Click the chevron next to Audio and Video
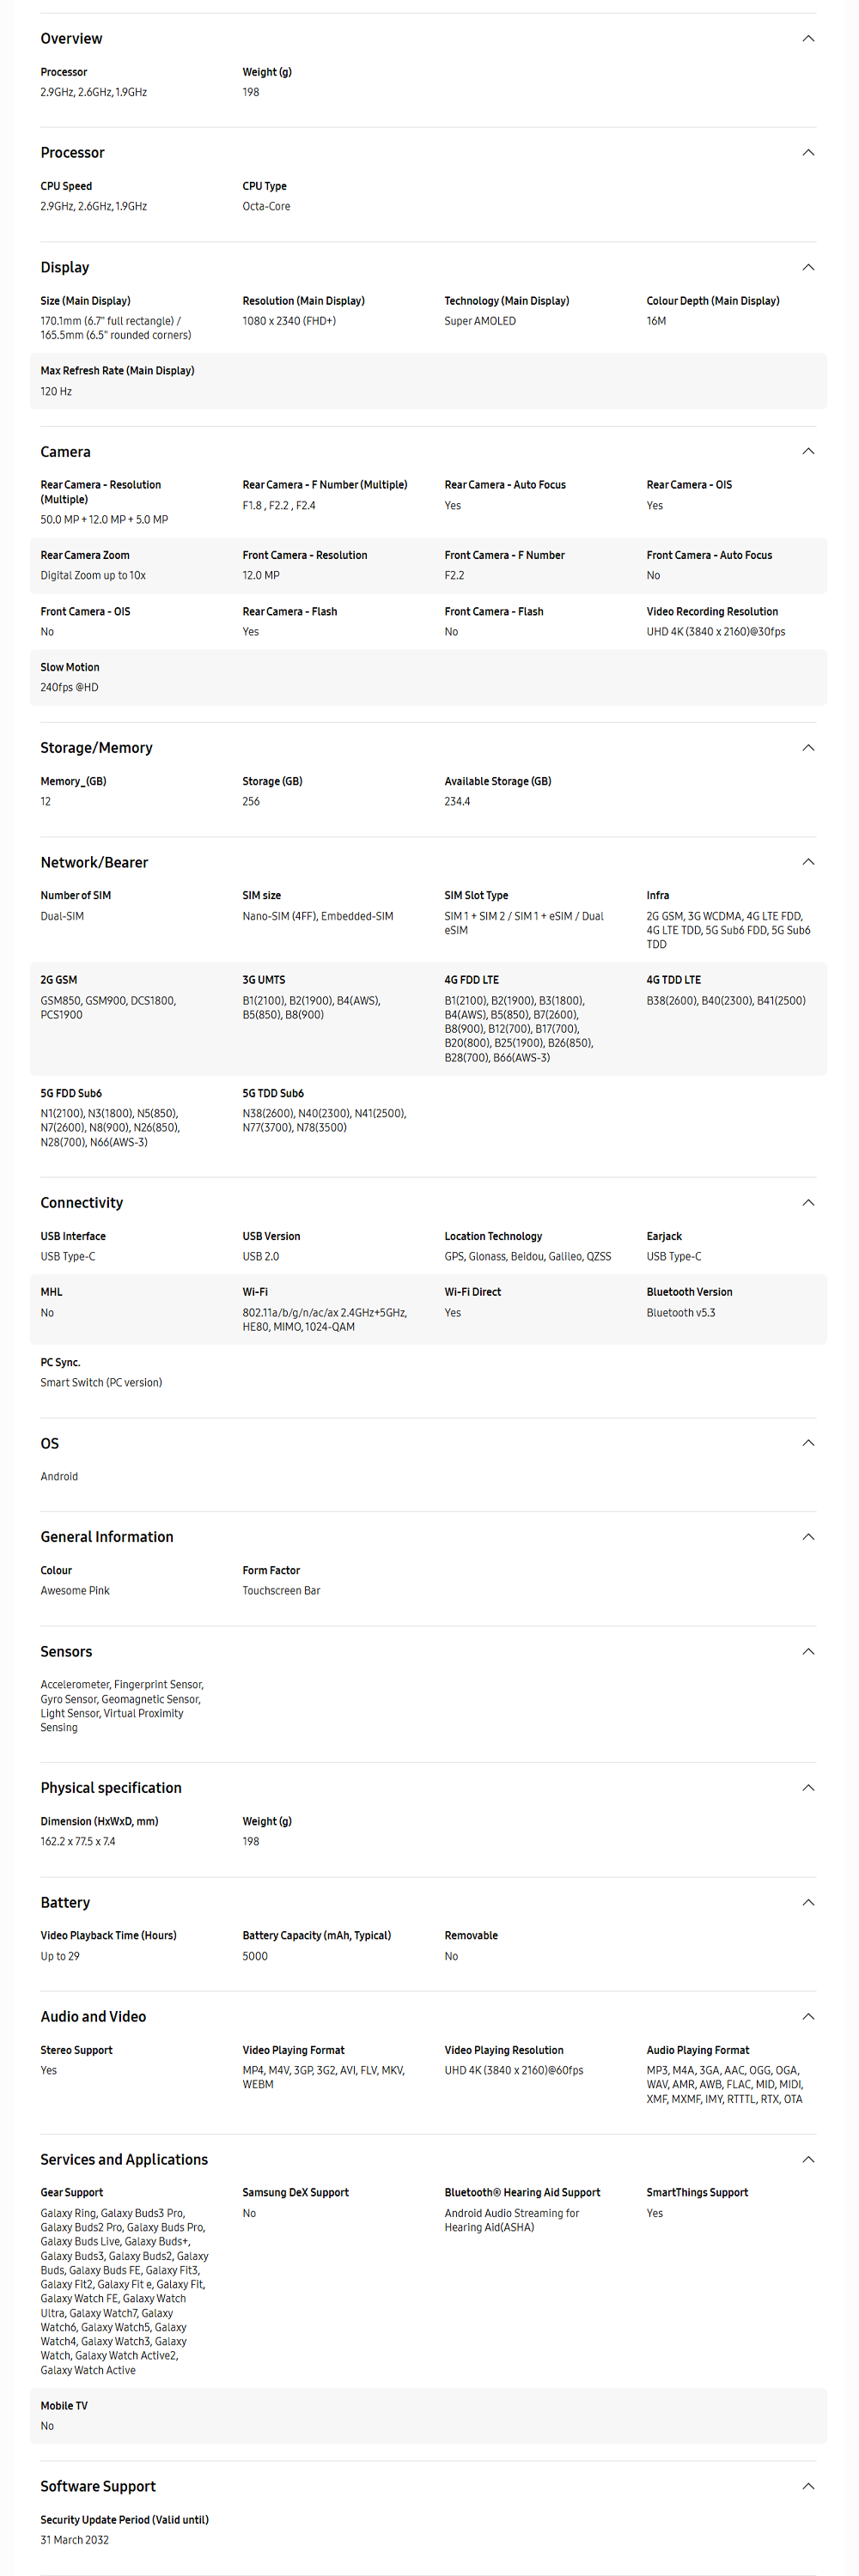The width and height of the screenshot is (859, 2576). tap(808, 2017)
